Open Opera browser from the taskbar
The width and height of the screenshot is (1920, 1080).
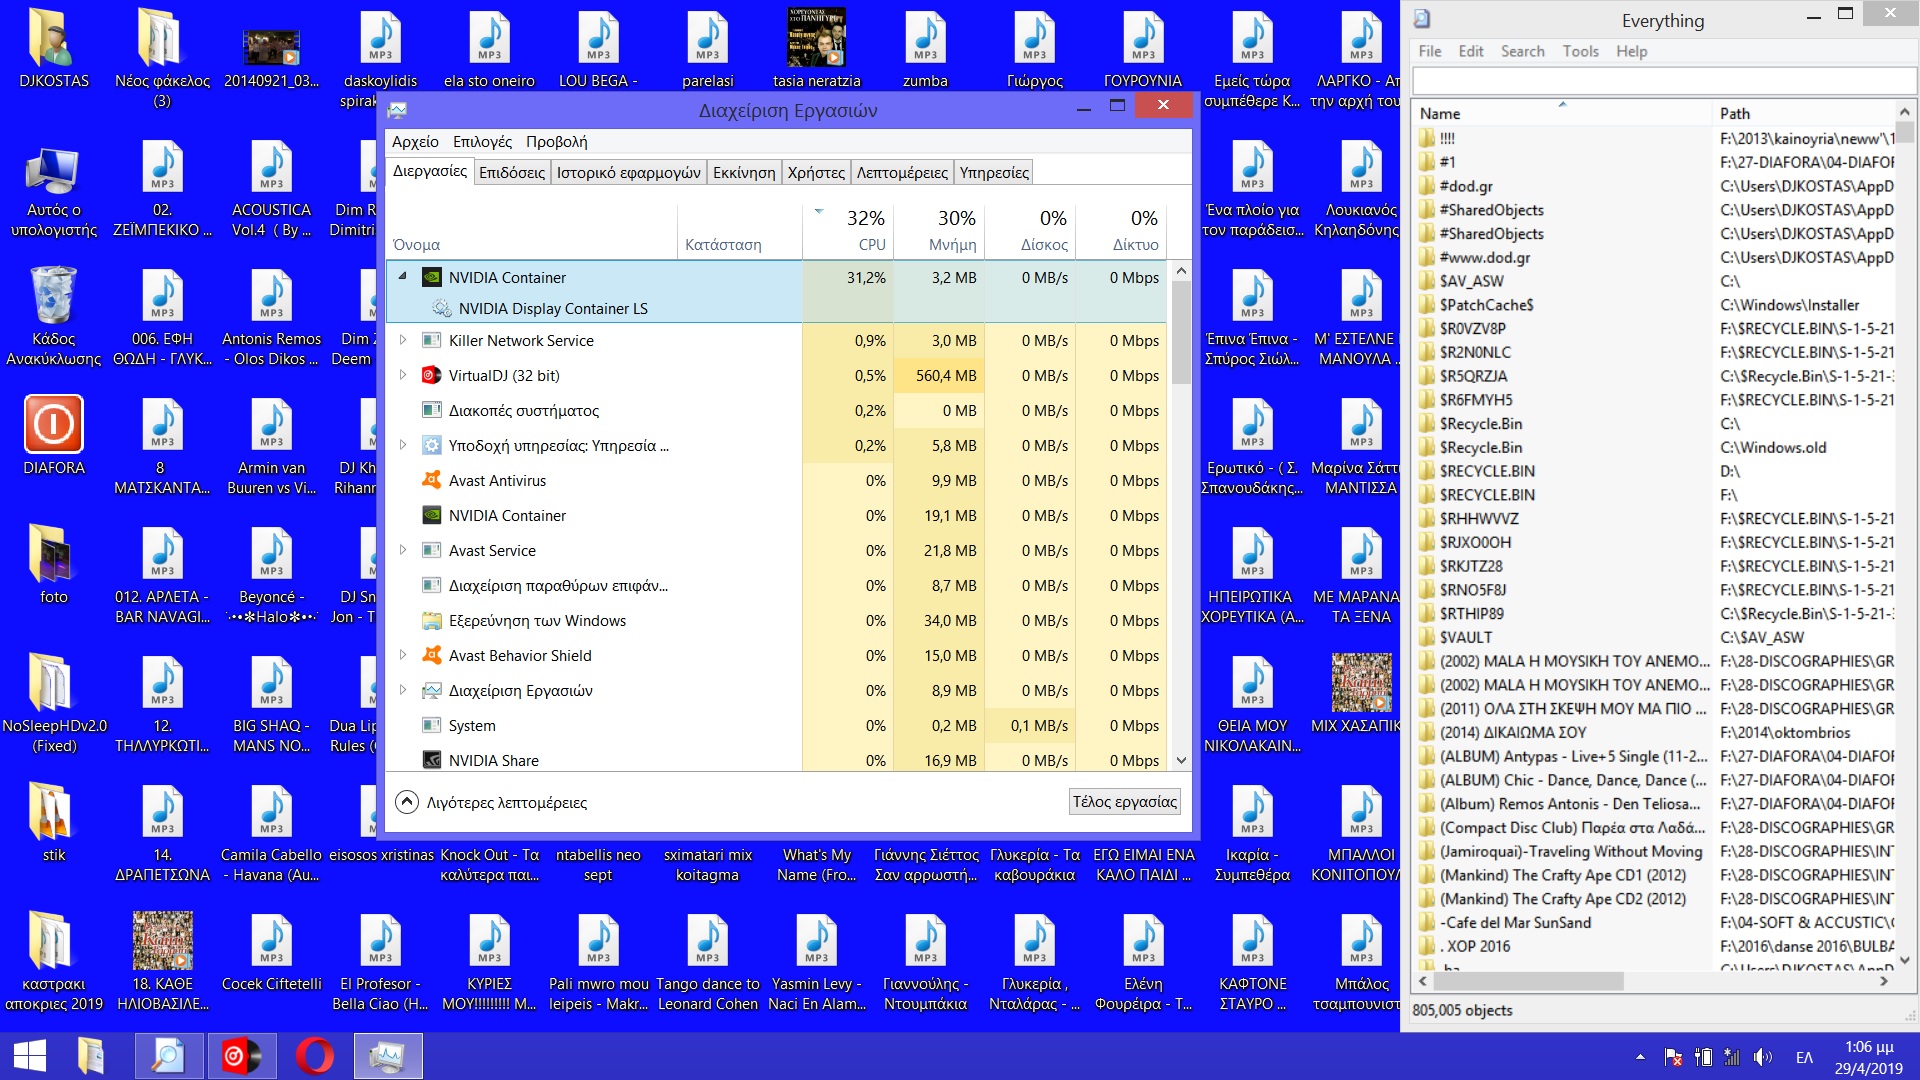314,1056
